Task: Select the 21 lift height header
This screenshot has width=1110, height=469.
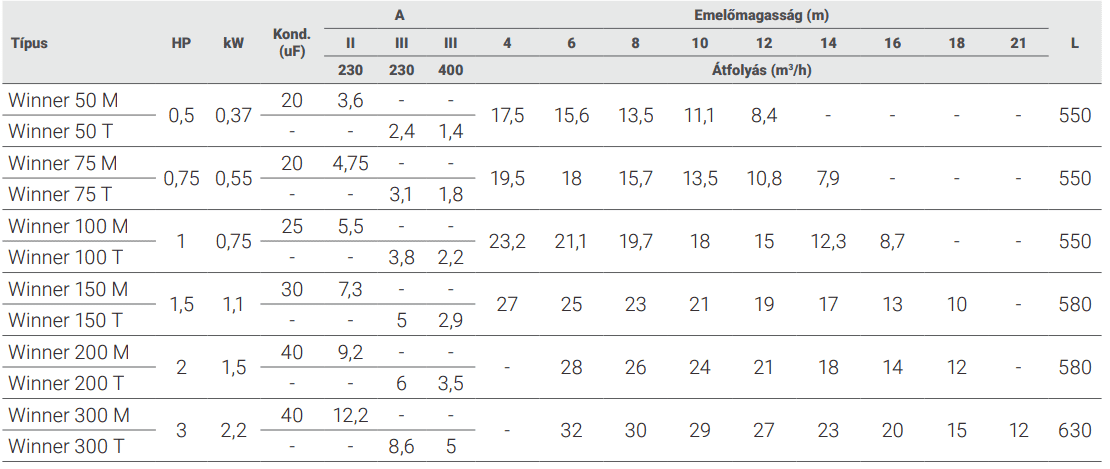Action: [x=1018, y=44]
